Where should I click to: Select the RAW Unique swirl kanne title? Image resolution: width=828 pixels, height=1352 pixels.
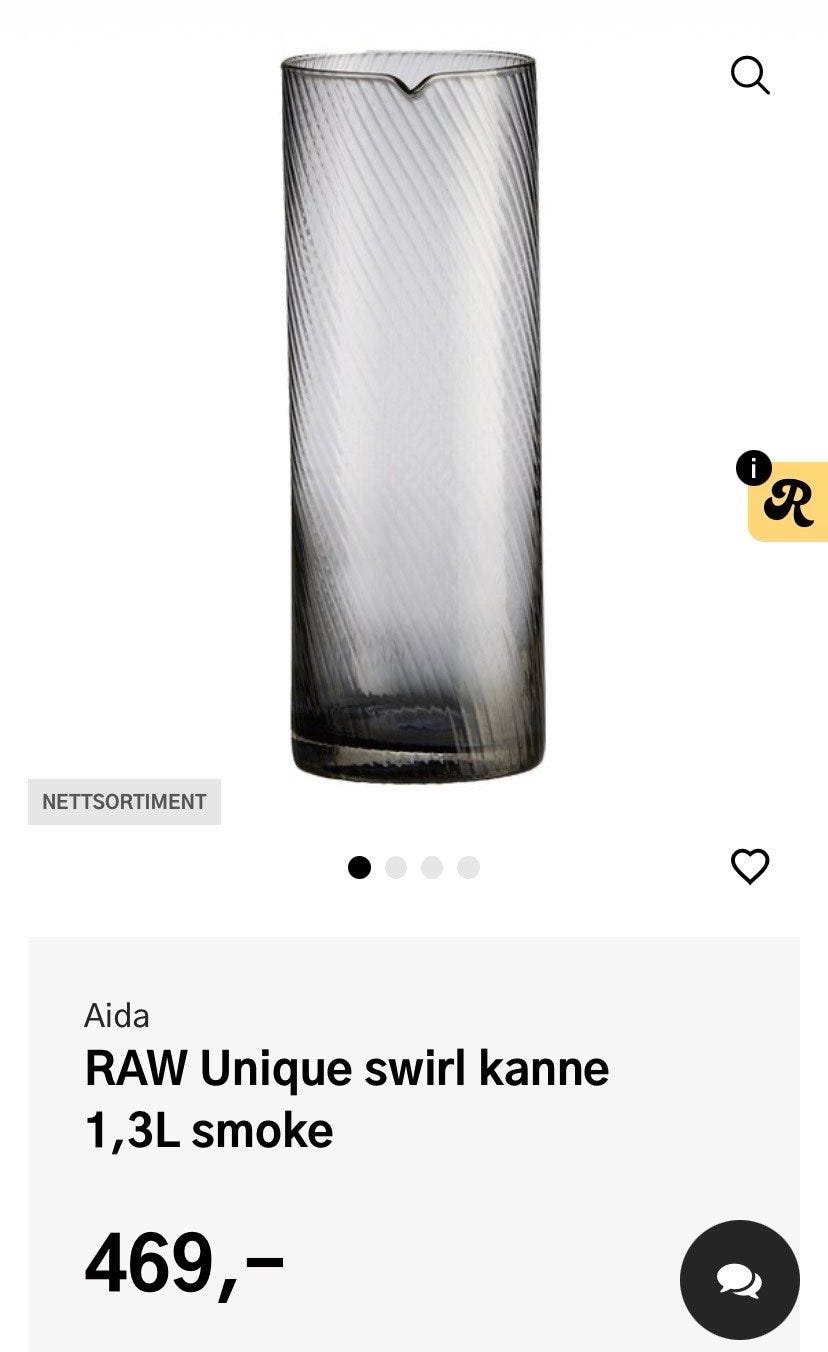pos(346,1069)
